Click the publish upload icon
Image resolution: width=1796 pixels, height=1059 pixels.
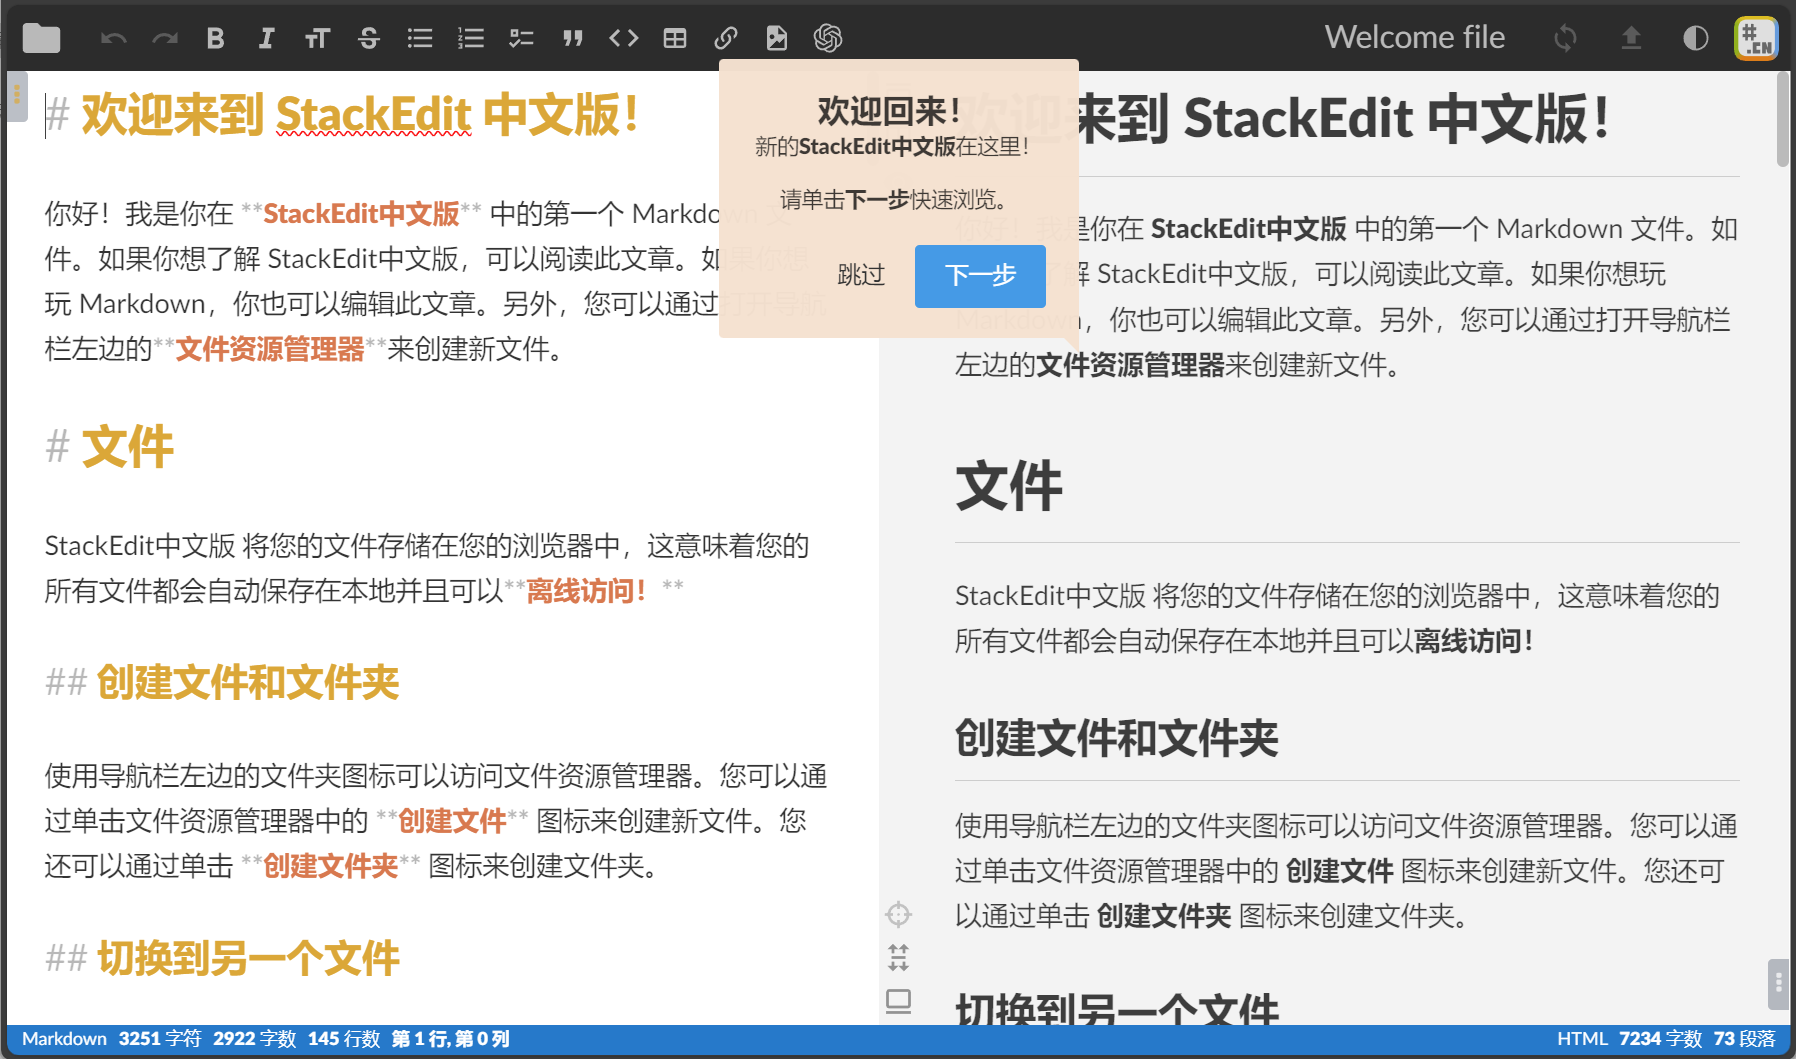[x=1631, y=38]
